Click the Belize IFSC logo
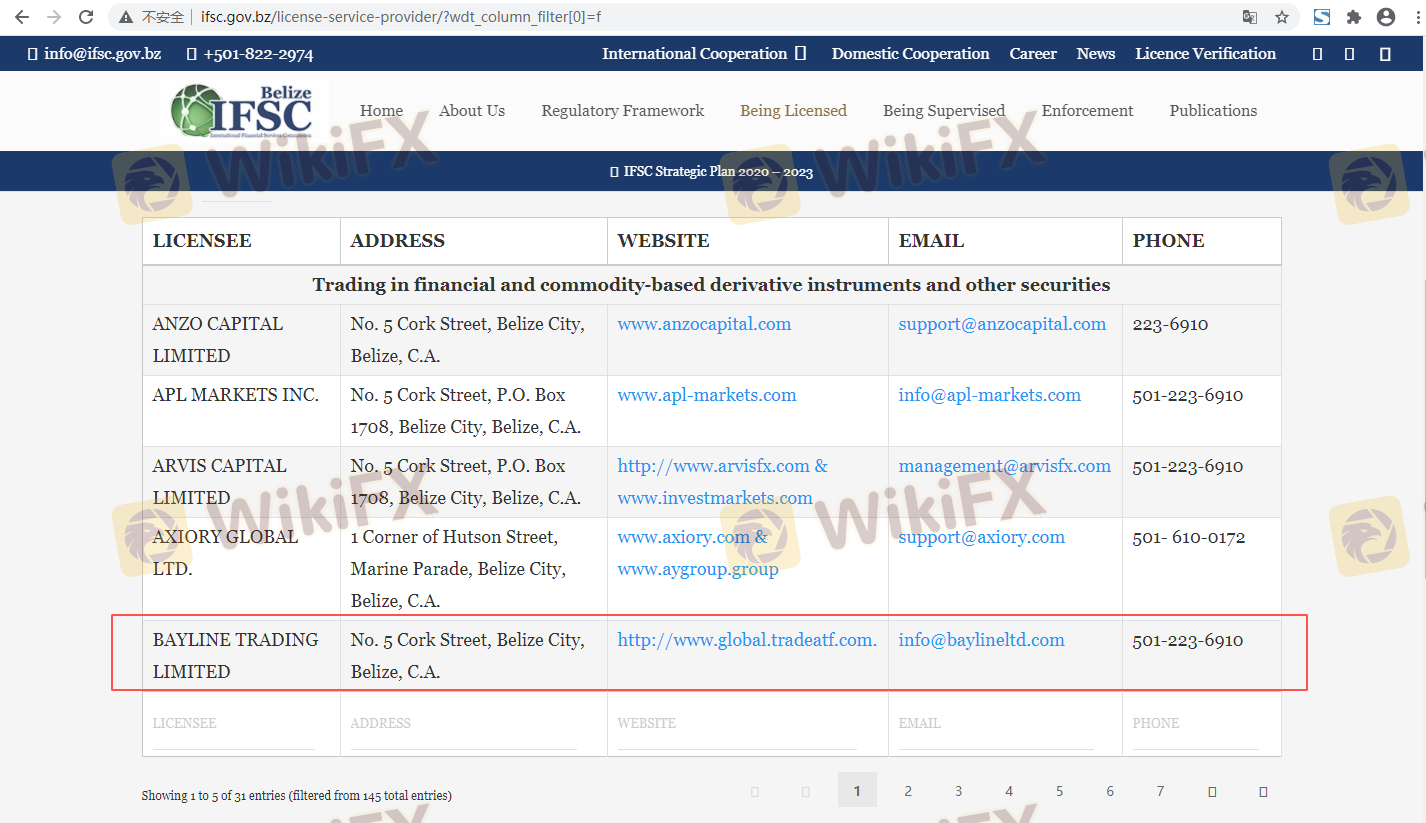The width and height of the screenshot is (1426, 823). (243, 111)
